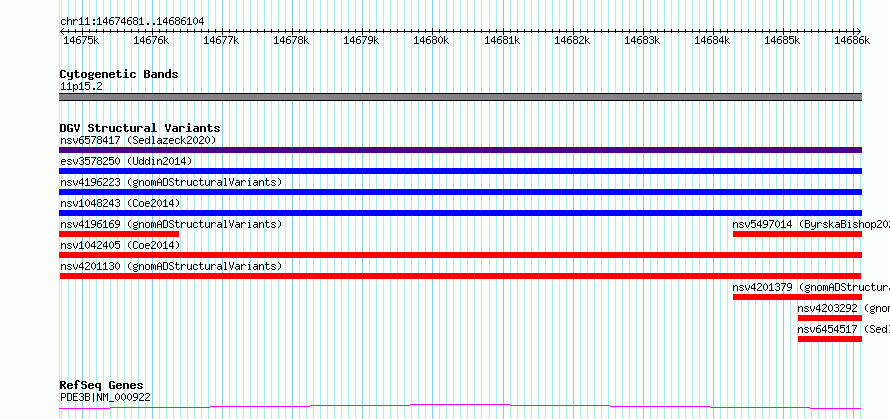Viewport: 890px width, 419px height.
Task: Click the long red bar under nsv4201130
Action: 461,276
